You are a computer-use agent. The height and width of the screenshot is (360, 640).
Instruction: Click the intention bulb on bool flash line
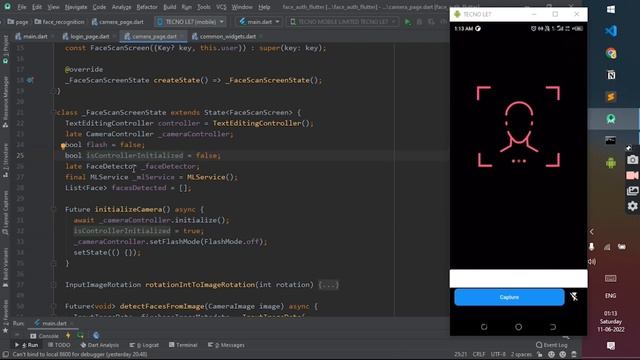pos(63,145)
